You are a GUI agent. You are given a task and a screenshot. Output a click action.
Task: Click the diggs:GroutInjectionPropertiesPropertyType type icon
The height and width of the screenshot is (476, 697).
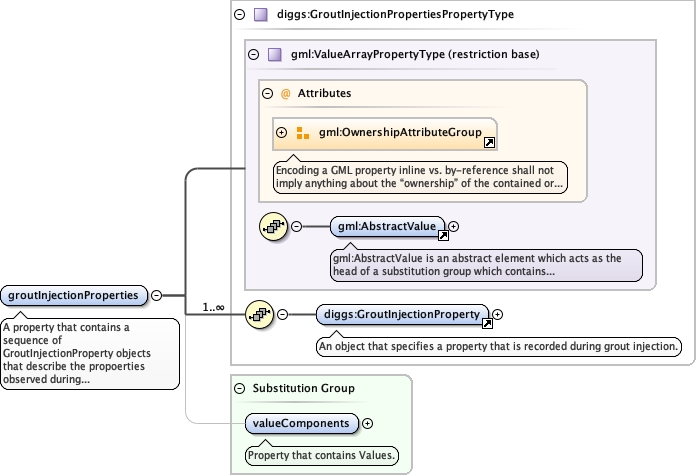[x=261, y=15]
